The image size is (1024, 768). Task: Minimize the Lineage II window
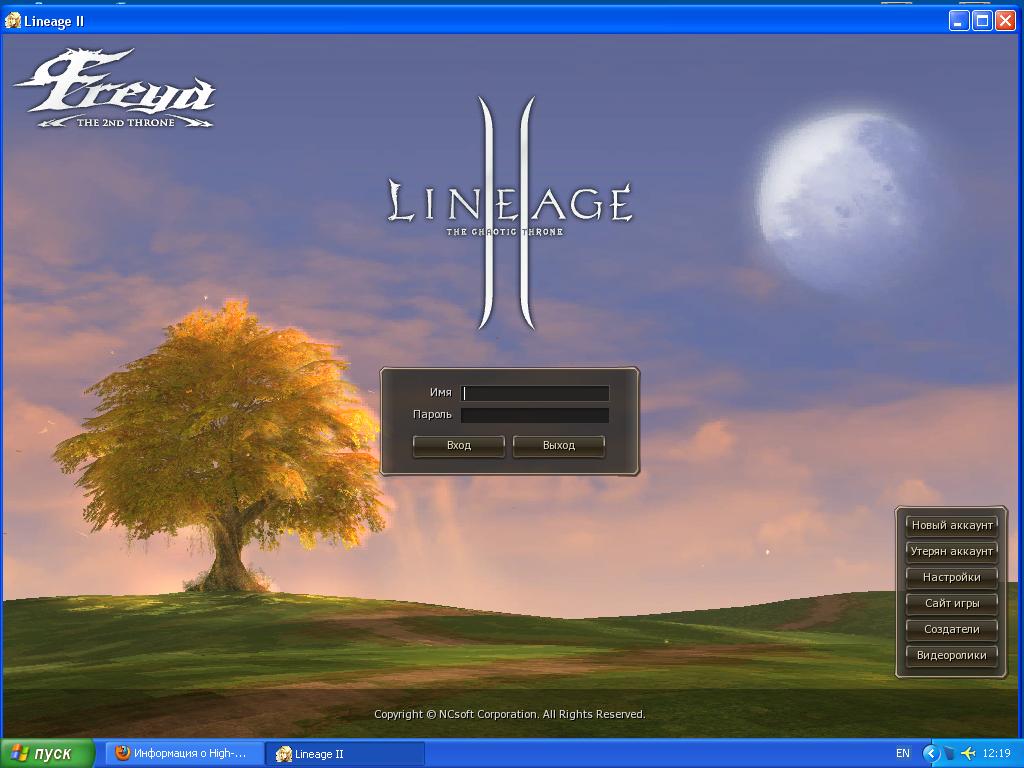(959, 21)
